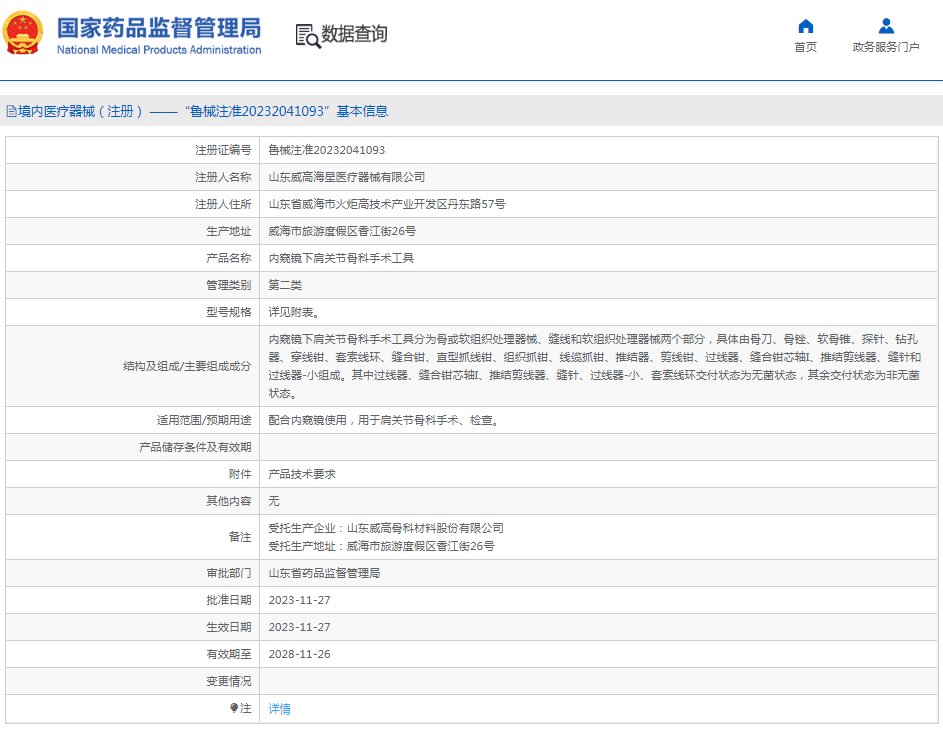The height and width of the screenshot is (729, 943).
Task: Select expiry date 2028-11-26
Action: click(299, 654)
